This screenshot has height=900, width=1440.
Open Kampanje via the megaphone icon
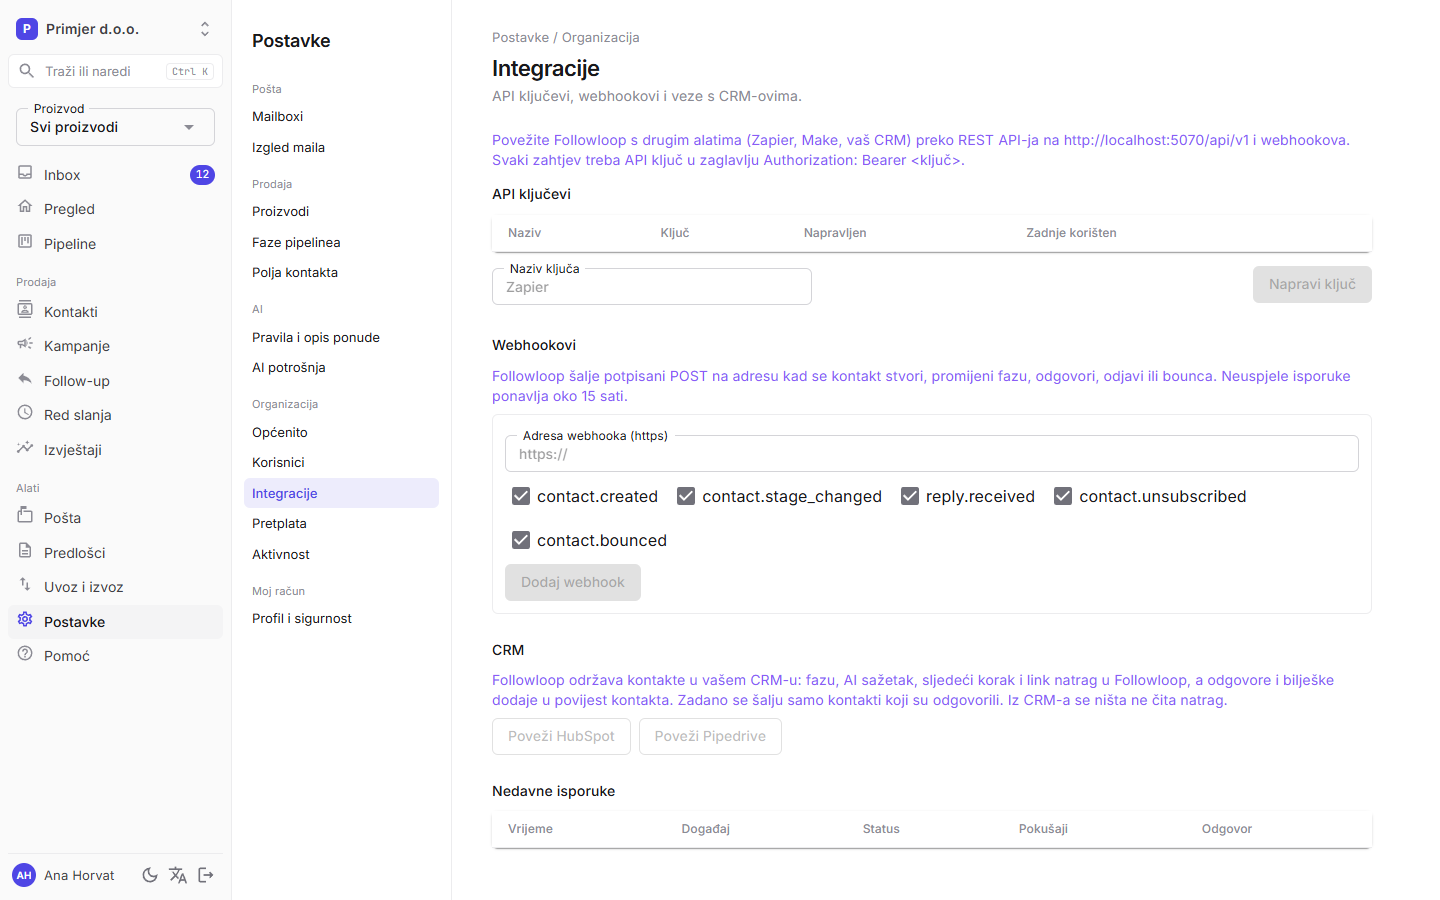click(25, 344)
